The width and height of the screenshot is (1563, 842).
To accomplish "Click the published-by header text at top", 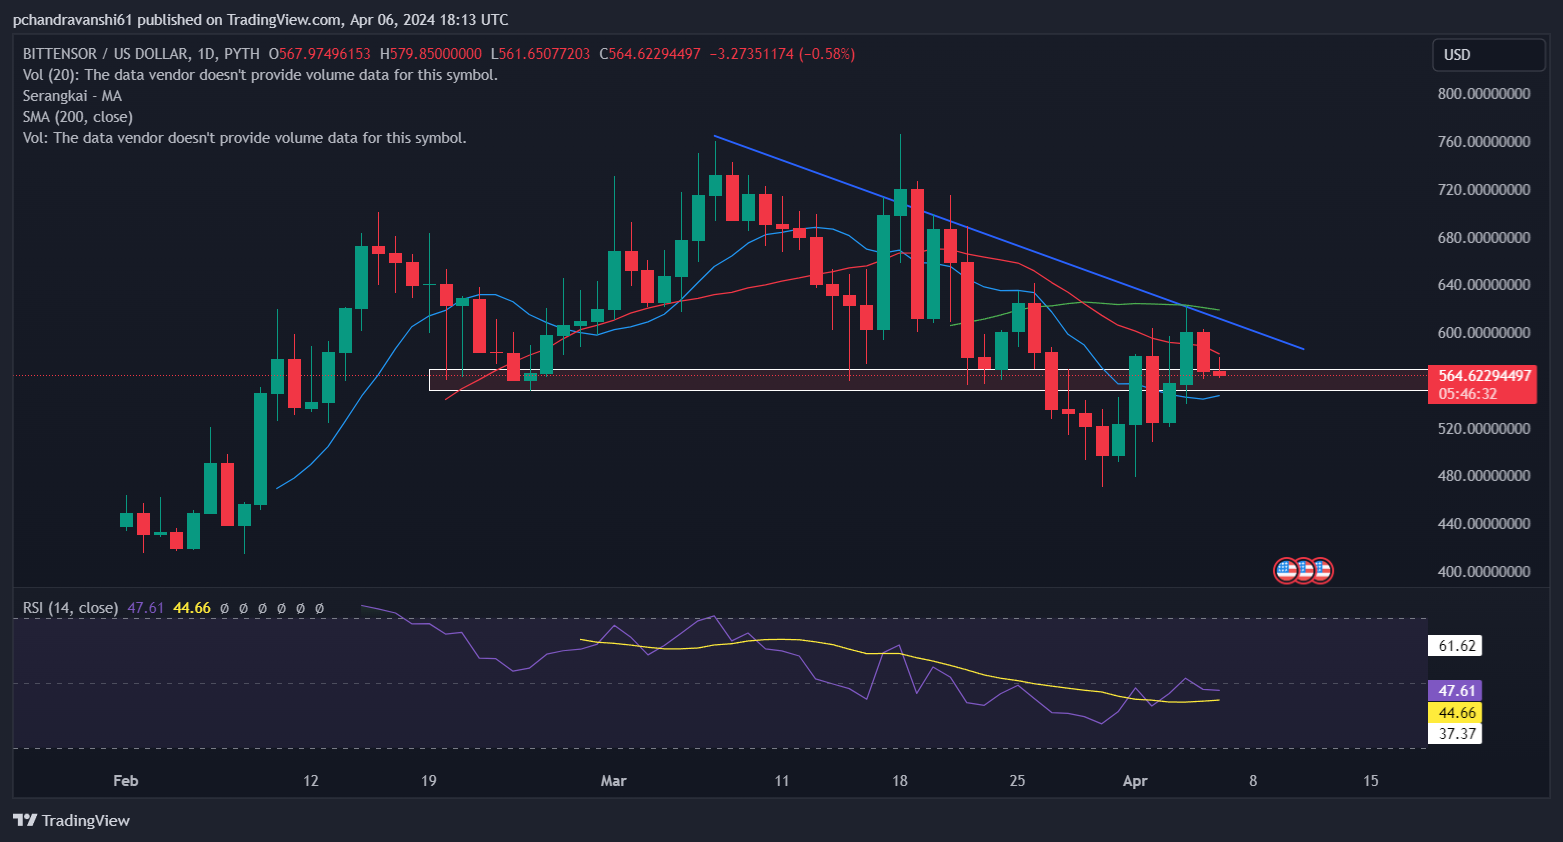I will point(260,20).
